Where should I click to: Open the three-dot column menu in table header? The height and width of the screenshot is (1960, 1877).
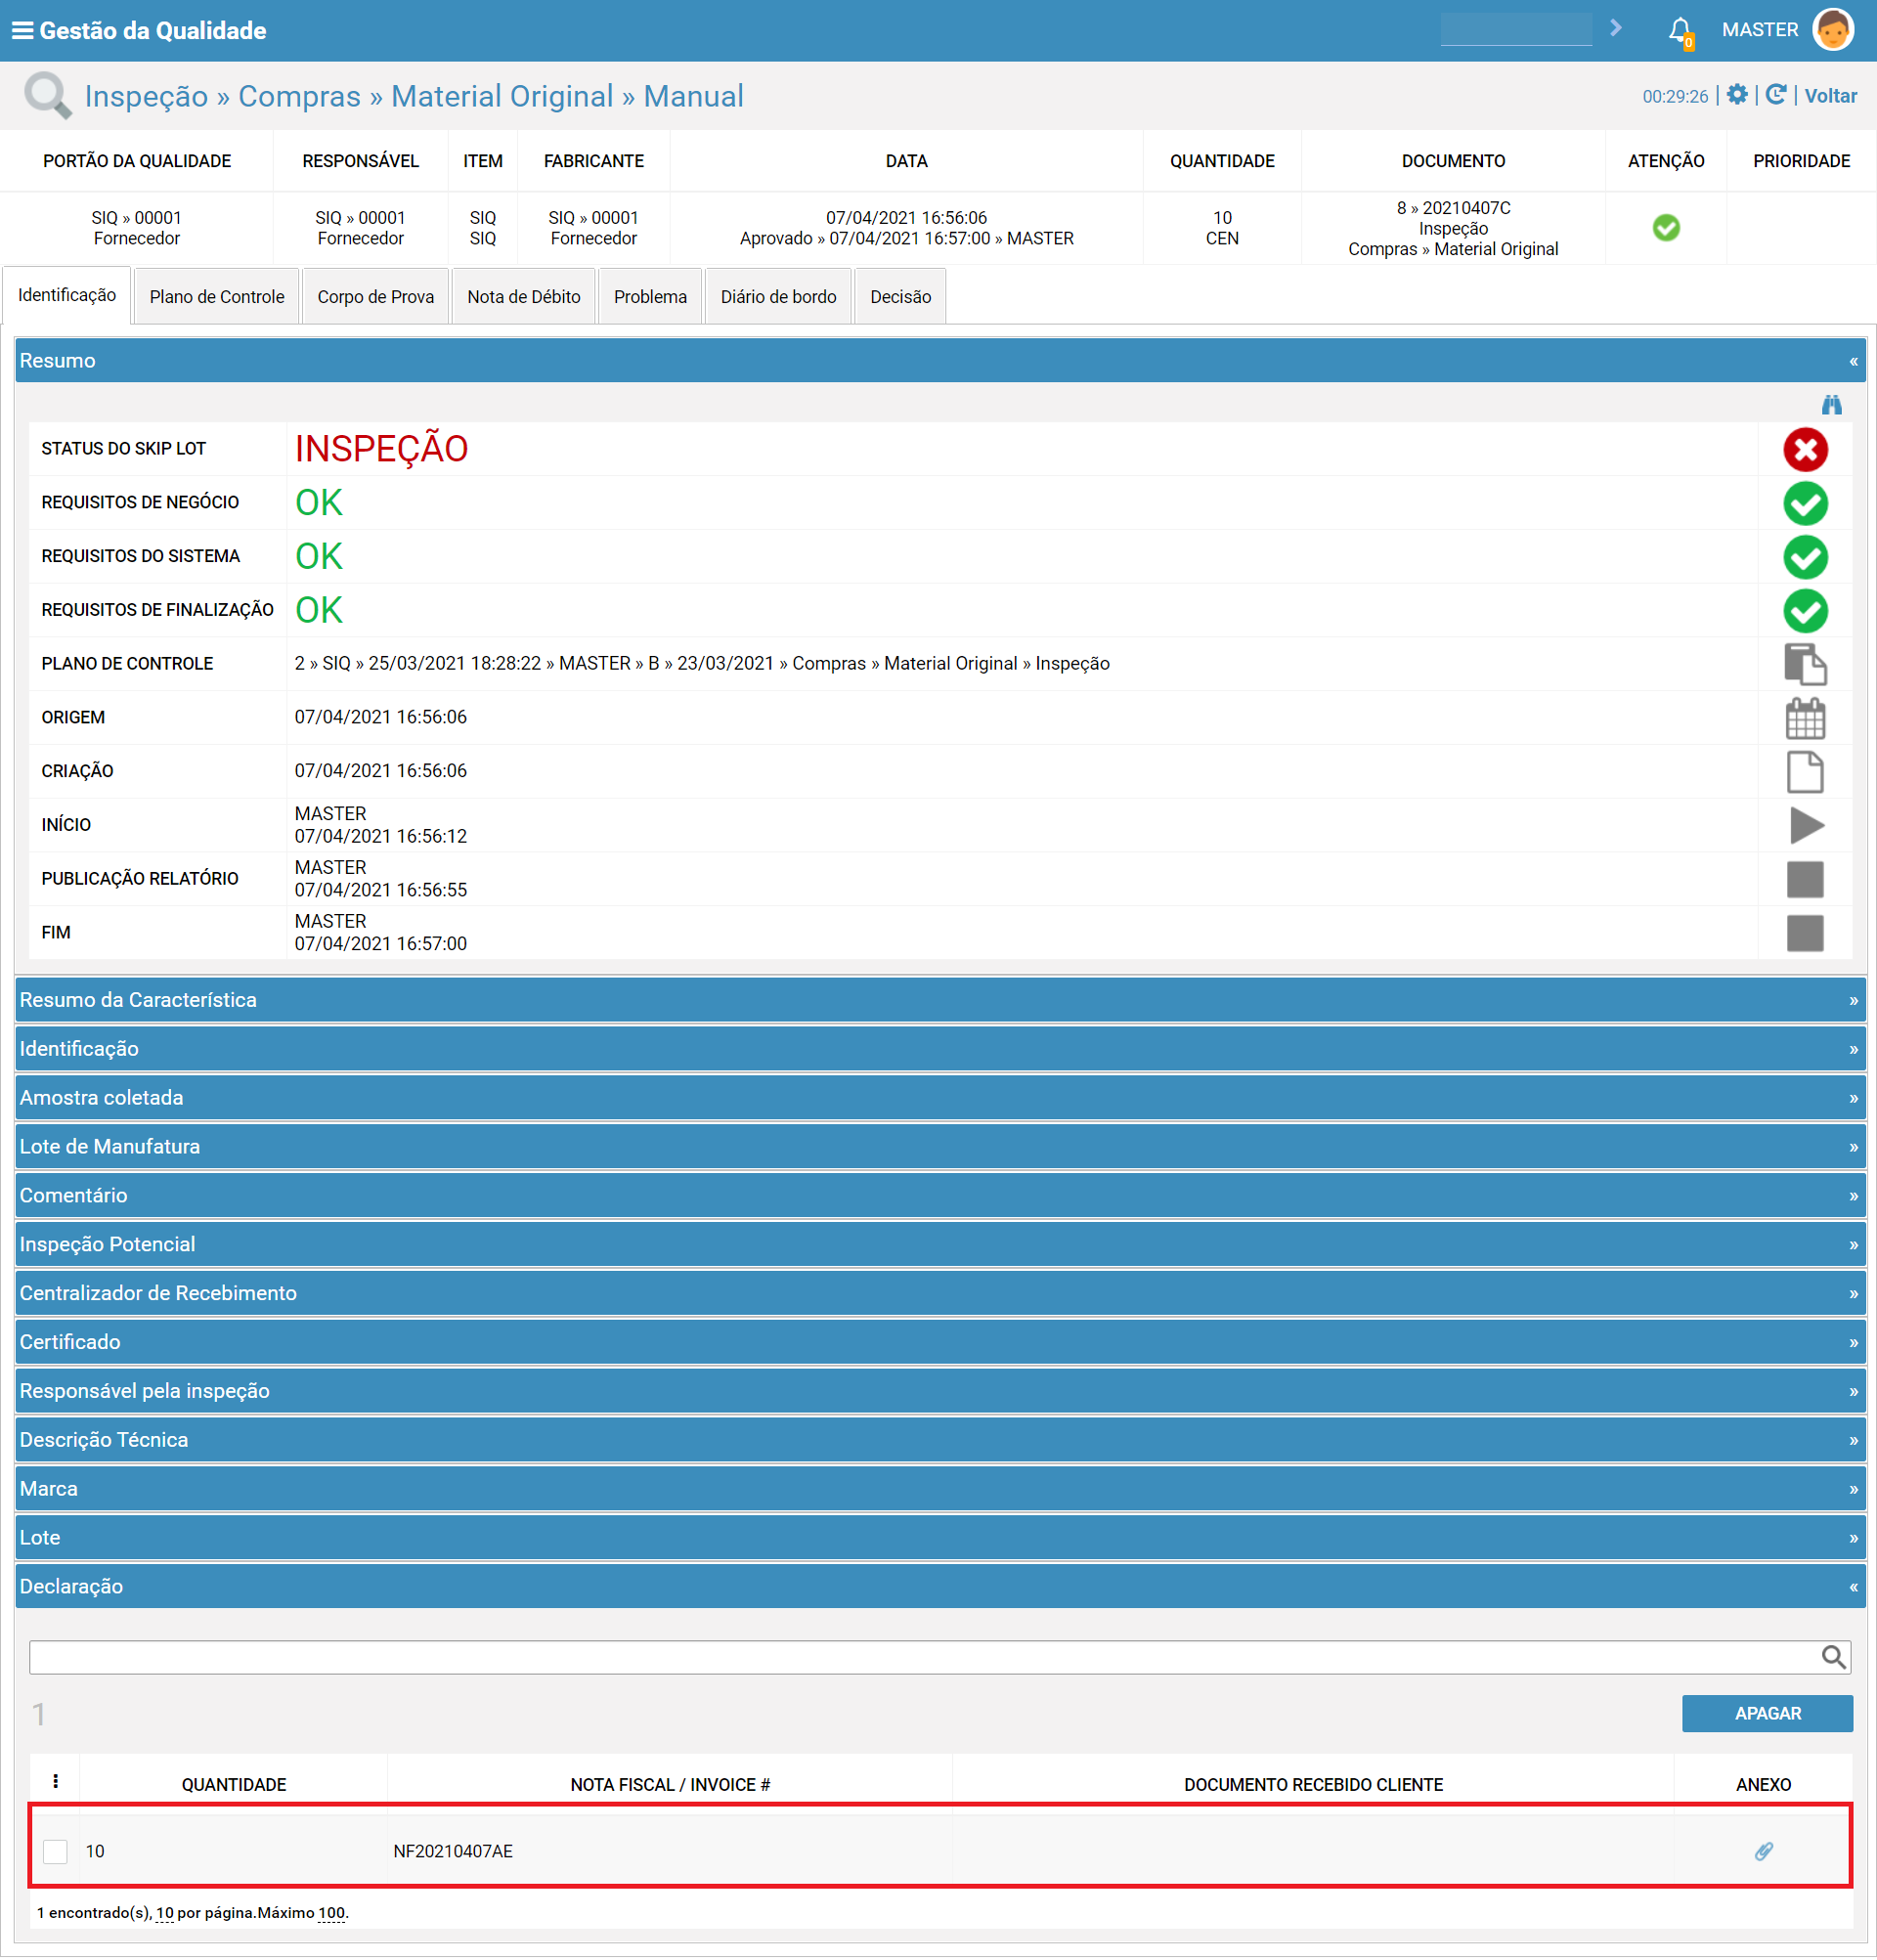coord(55,1782)
